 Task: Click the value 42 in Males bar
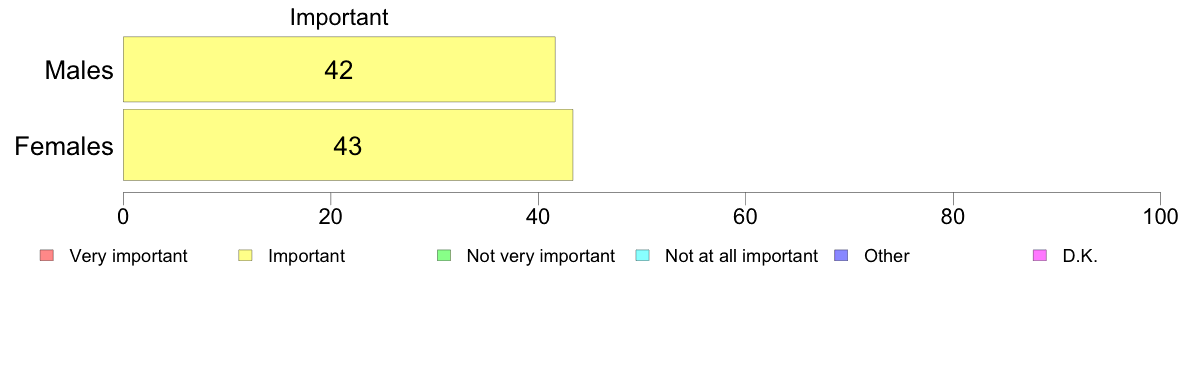pos(339,70)
